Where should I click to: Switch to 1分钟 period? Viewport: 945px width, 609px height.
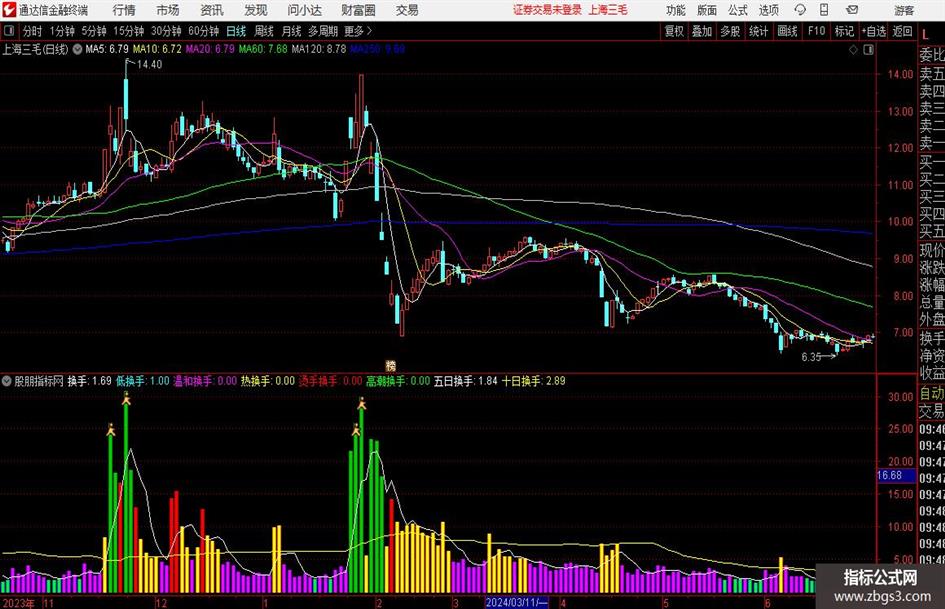62,31
